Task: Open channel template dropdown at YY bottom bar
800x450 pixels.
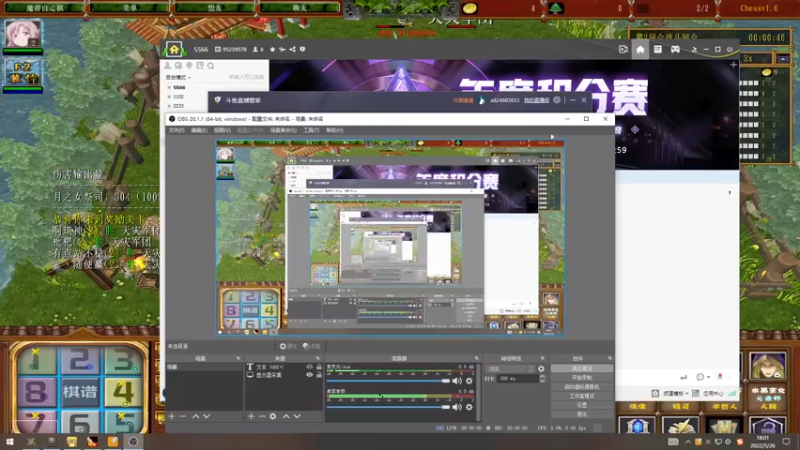Action: click(x=675, y=393)
